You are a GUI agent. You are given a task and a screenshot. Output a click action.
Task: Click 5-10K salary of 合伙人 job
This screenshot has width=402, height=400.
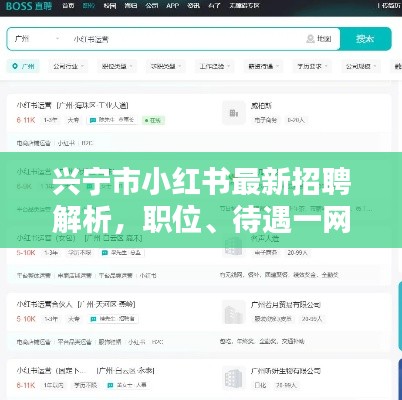(x=26, y=319)
